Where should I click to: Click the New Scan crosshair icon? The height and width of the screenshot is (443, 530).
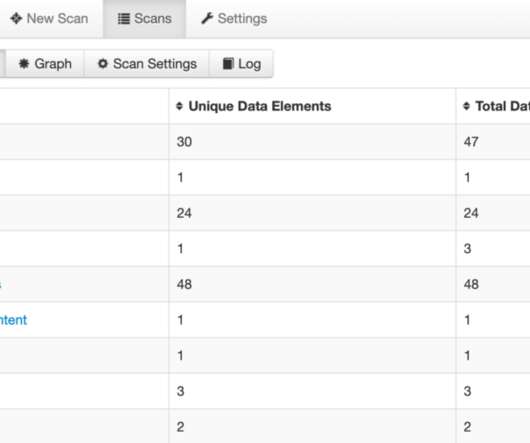coord(16,18)
